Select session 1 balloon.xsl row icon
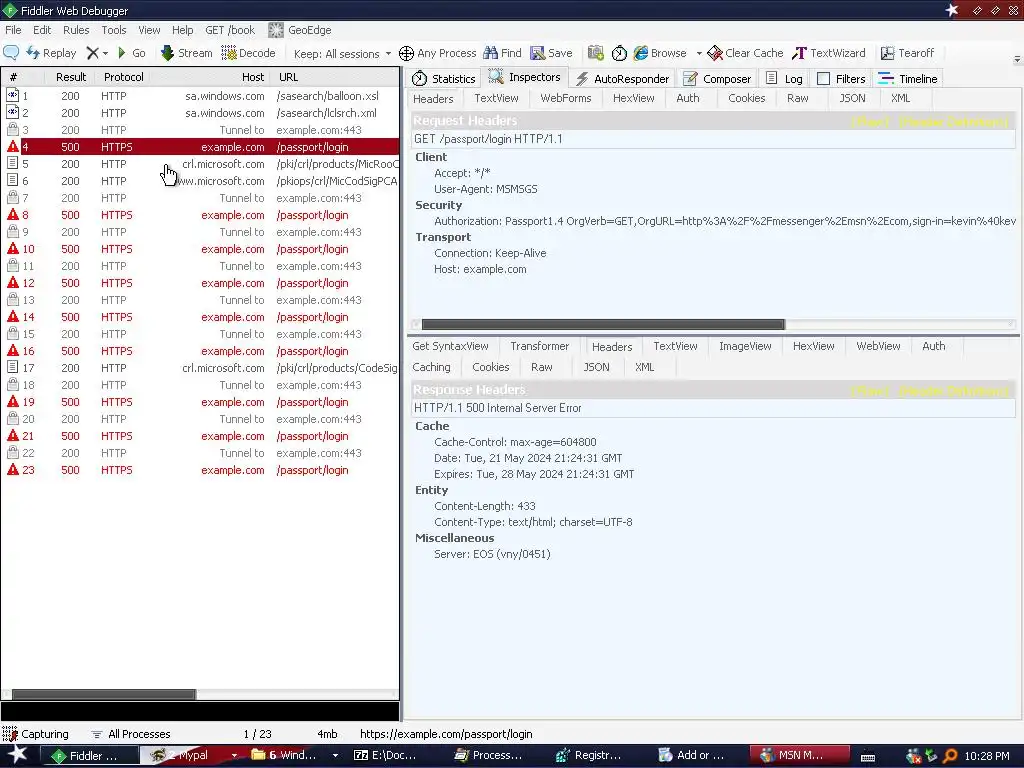The width and height of the screenshot is (1024, 768). pos(12,95)
